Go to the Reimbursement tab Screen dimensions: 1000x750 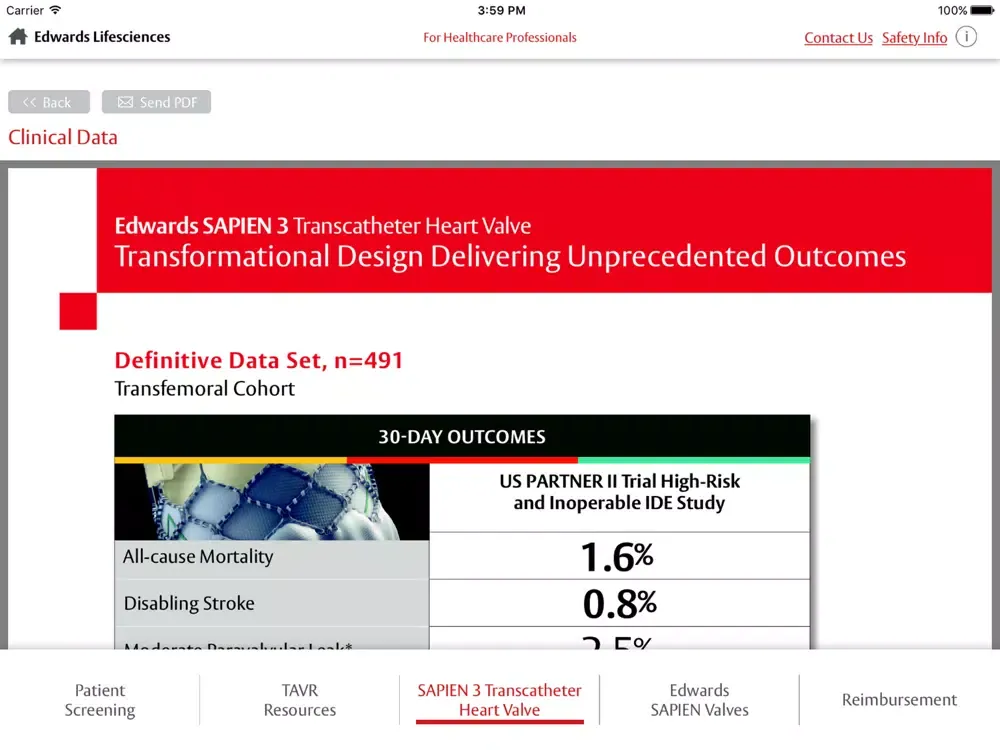pyautogui.click(x=899, y=700)
